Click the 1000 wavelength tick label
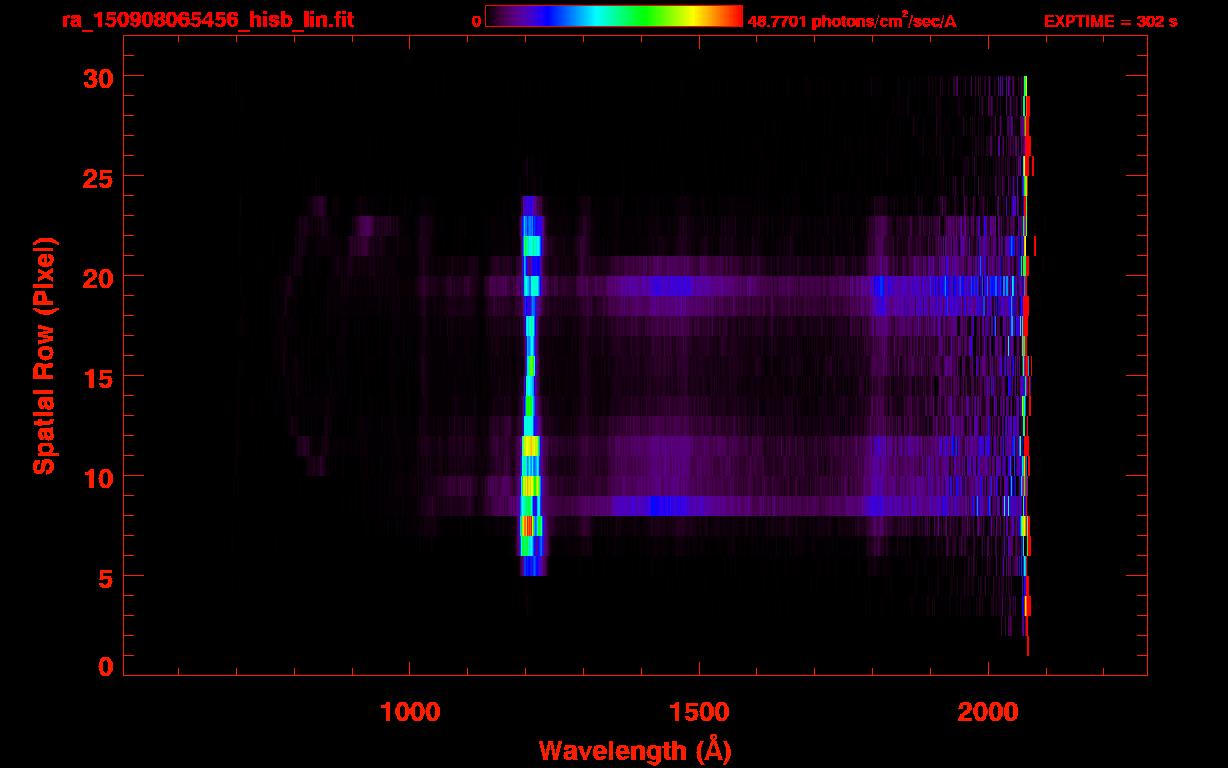This screenshot has width=1228, height=768. point(410,711)
